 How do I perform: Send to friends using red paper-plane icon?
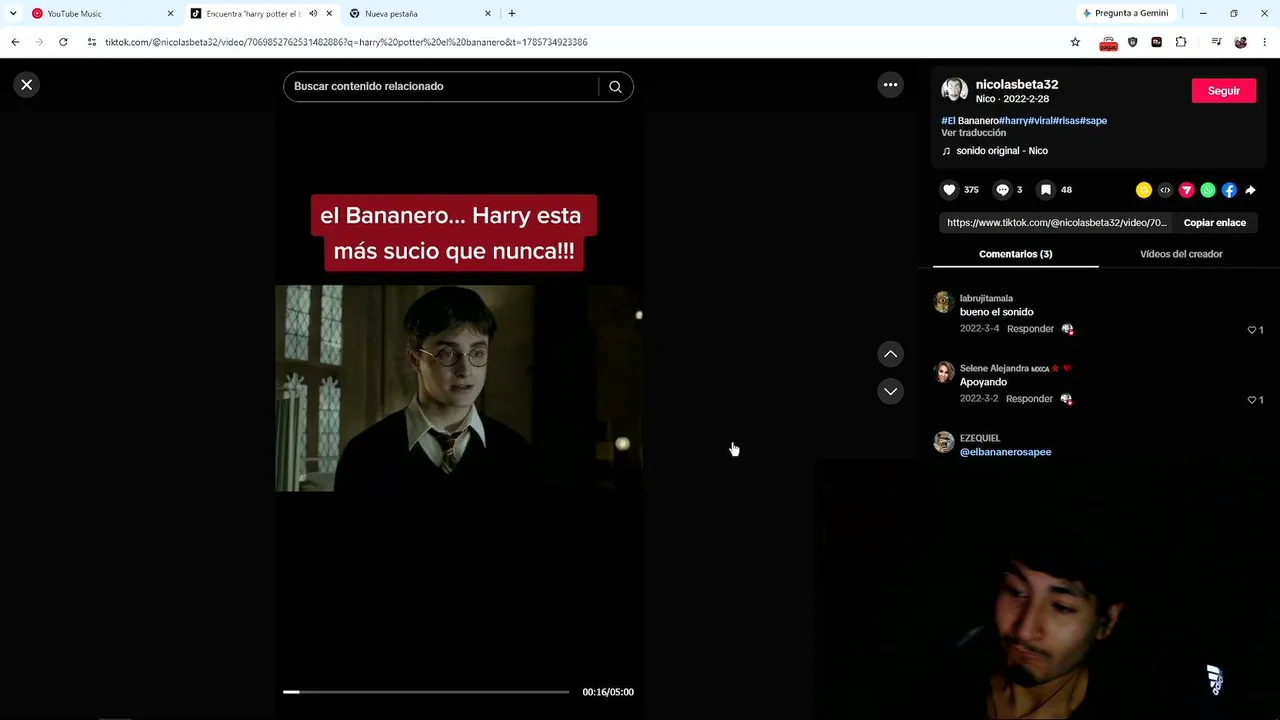pos(1187,190)
